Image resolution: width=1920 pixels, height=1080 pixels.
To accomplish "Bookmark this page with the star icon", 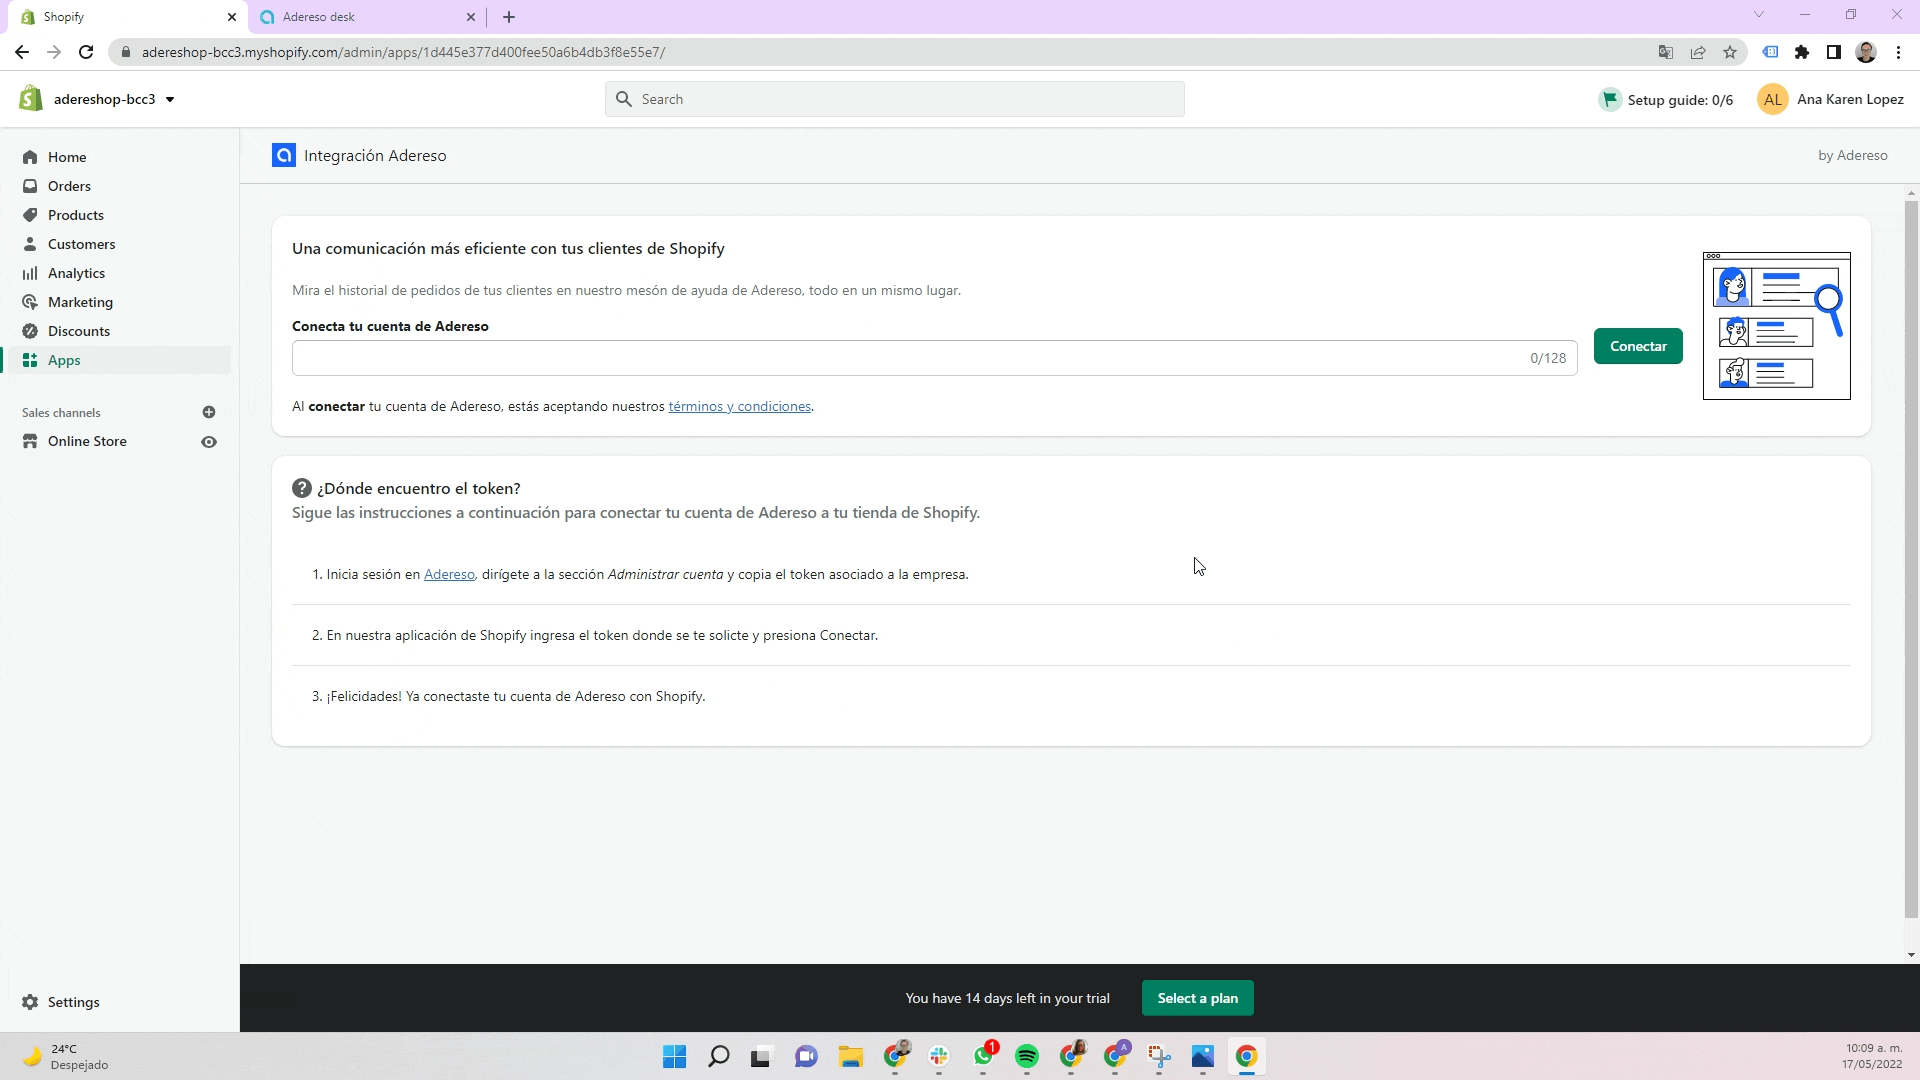I will (1730, 52).
